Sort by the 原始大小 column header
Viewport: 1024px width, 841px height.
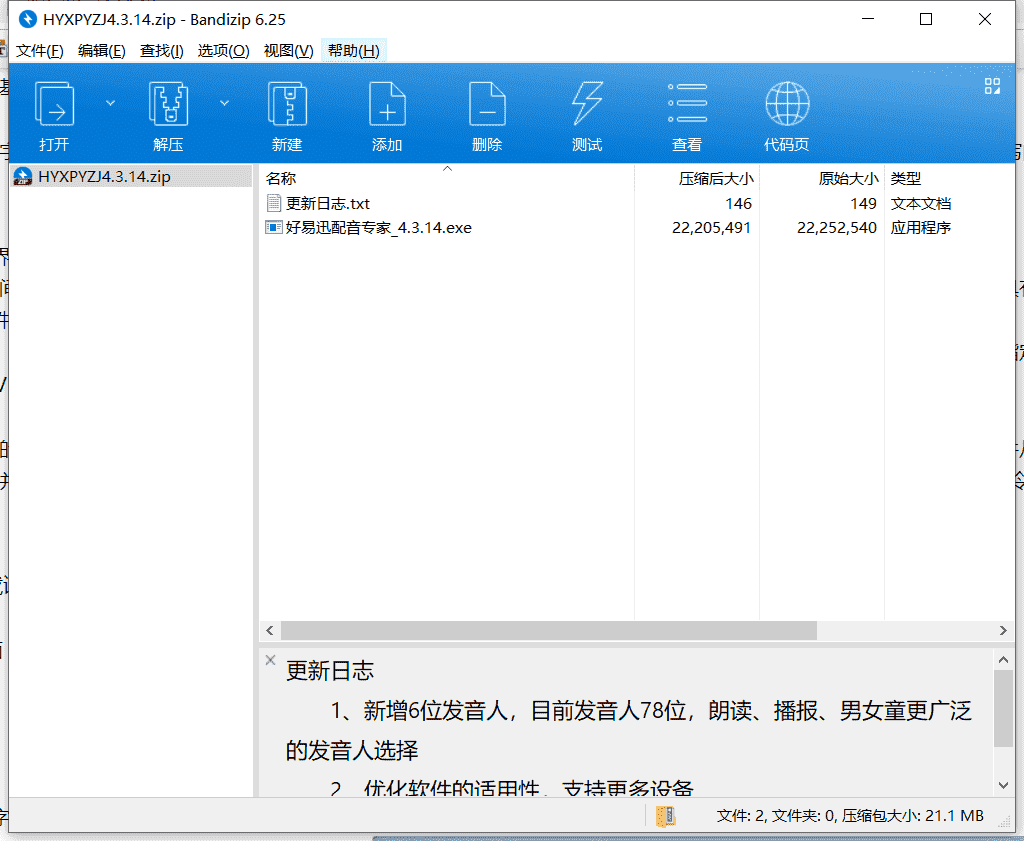point(848,178)
